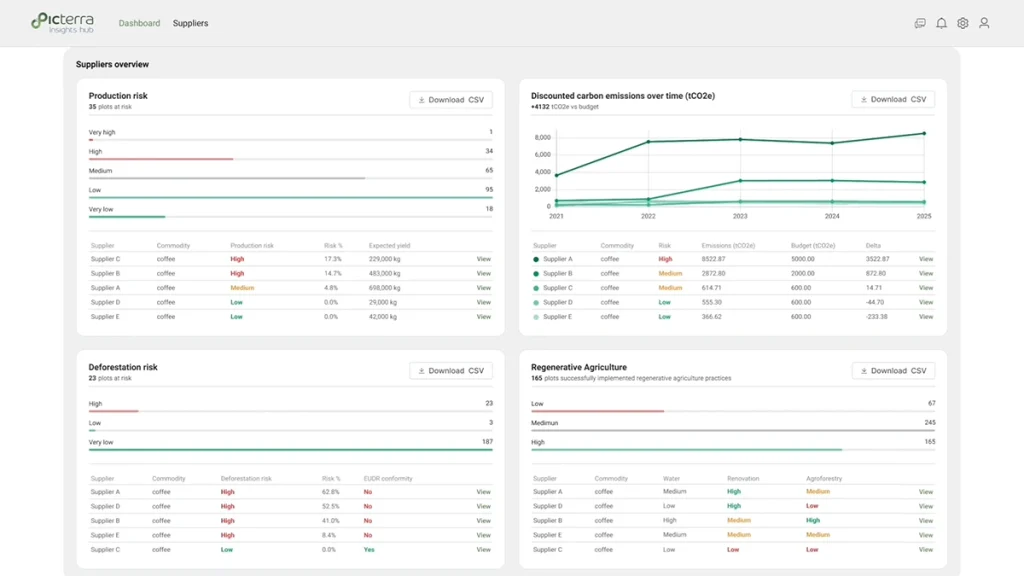Click the 'Very high' production risk row
1024x576 pixels.
point(291,135)
